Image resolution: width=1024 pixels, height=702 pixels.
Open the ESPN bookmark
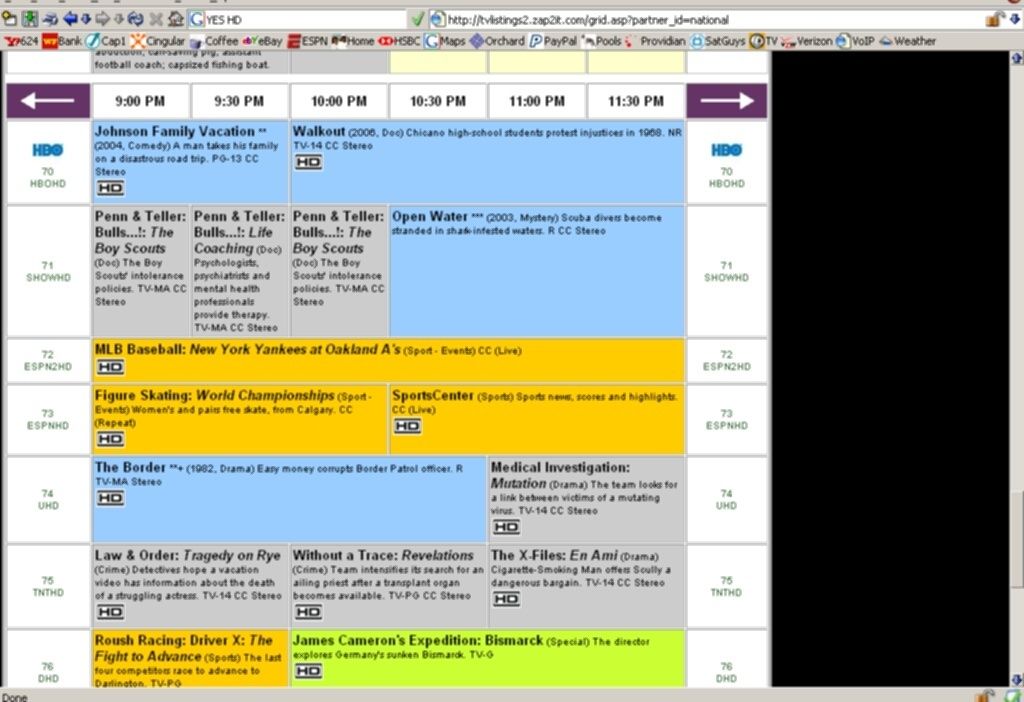click(307, 41)
